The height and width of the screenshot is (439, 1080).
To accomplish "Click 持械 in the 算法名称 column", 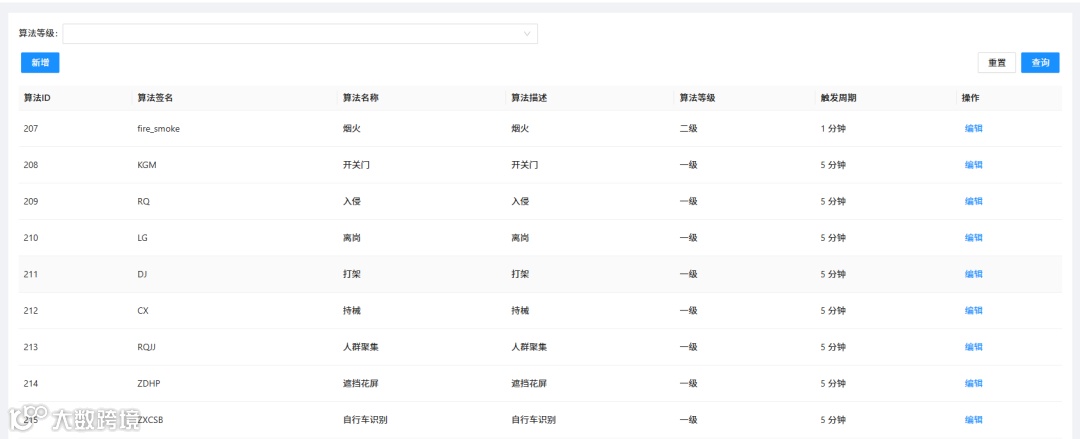I will pos(352,311).
